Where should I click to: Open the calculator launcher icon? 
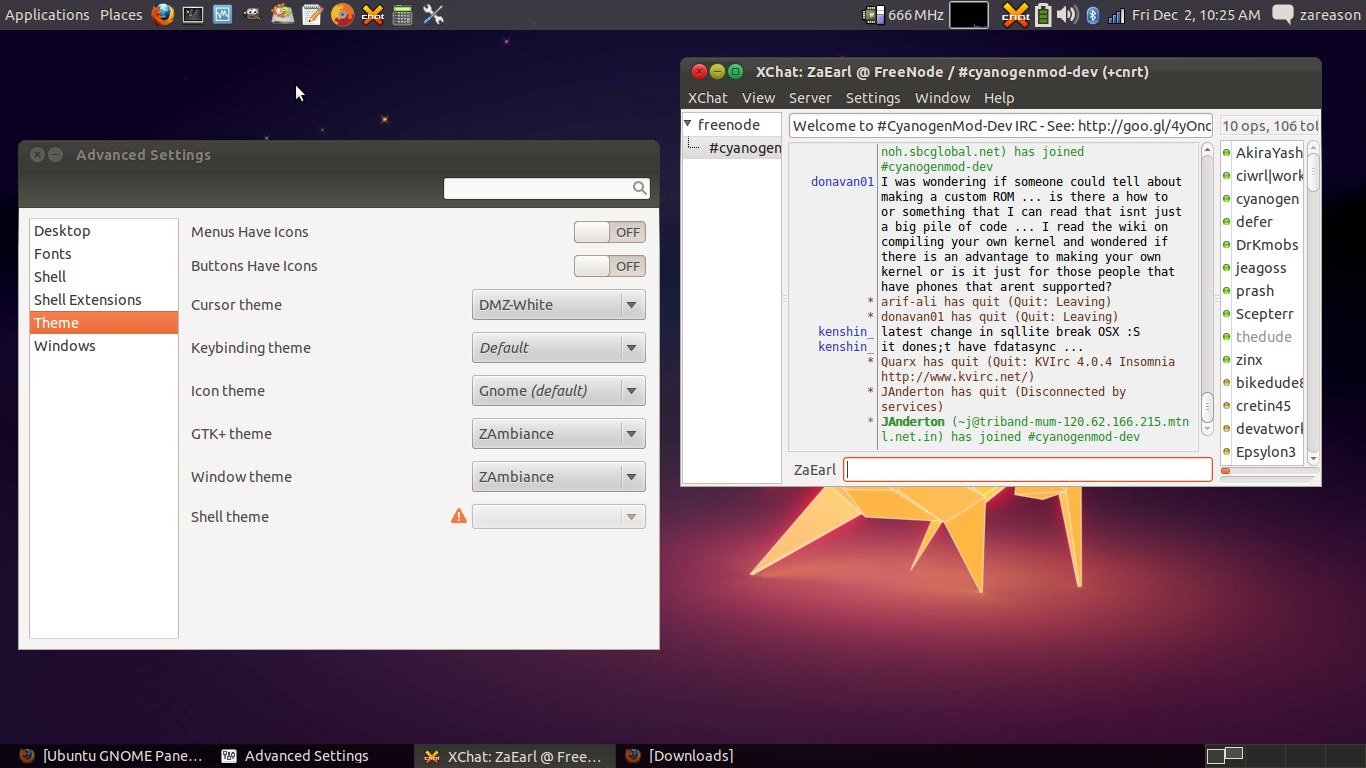click(x=403, y=15)
